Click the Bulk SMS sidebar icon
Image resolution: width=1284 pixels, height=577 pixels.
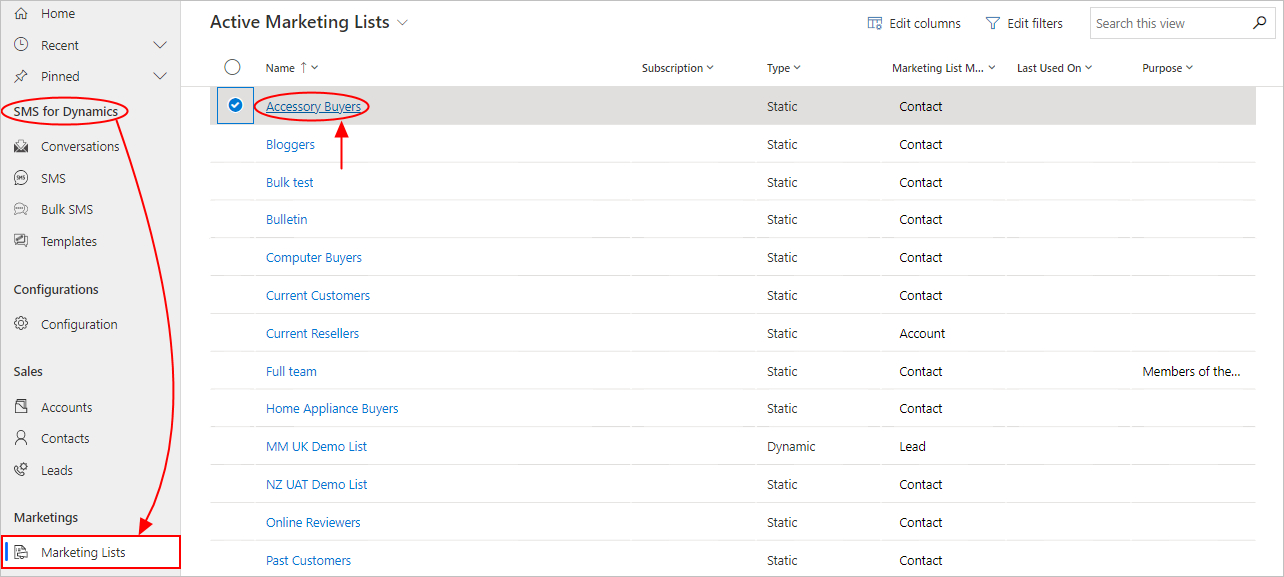(x=21, y=209)
